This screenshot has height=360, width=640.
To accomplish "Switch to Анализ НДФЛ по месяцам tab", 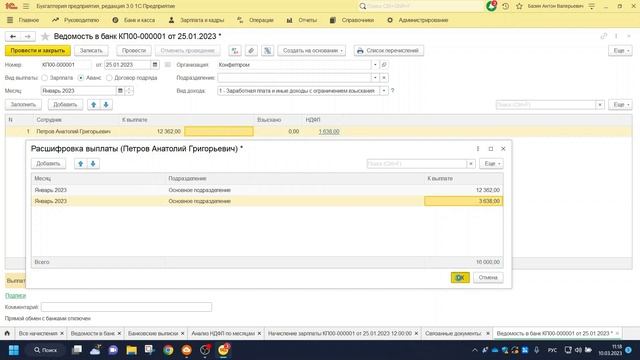I will pyautogui.click(x=223, y=333).
